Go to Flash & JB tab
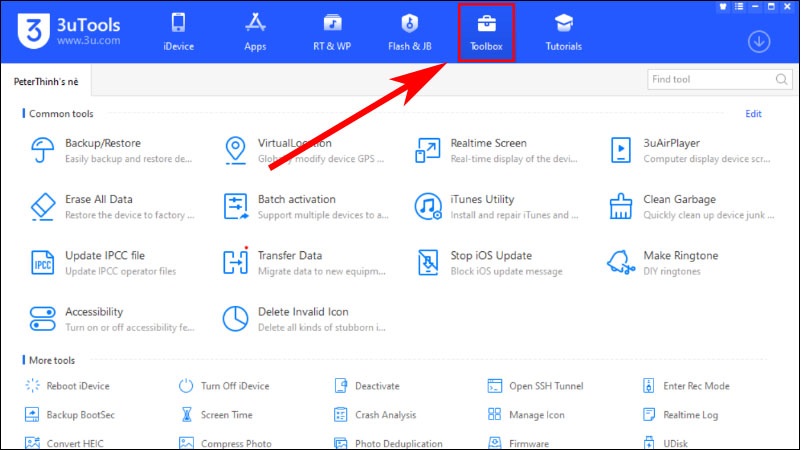Viewport: 801px width, 450px height. (x=410, y=32)
